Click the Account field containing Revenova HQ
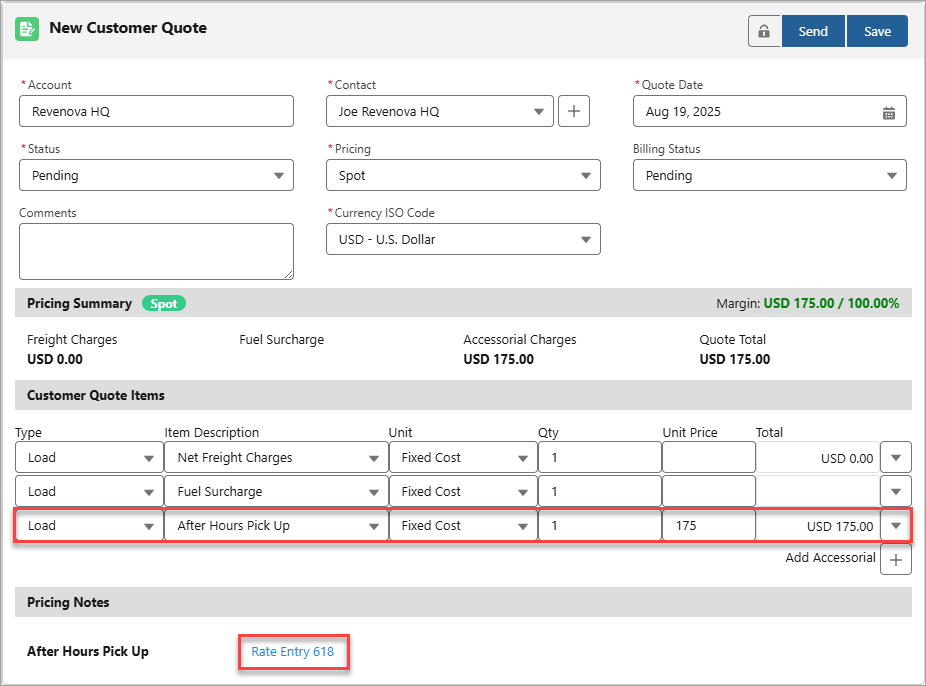926x686 pixels. [x=156, y=111]
